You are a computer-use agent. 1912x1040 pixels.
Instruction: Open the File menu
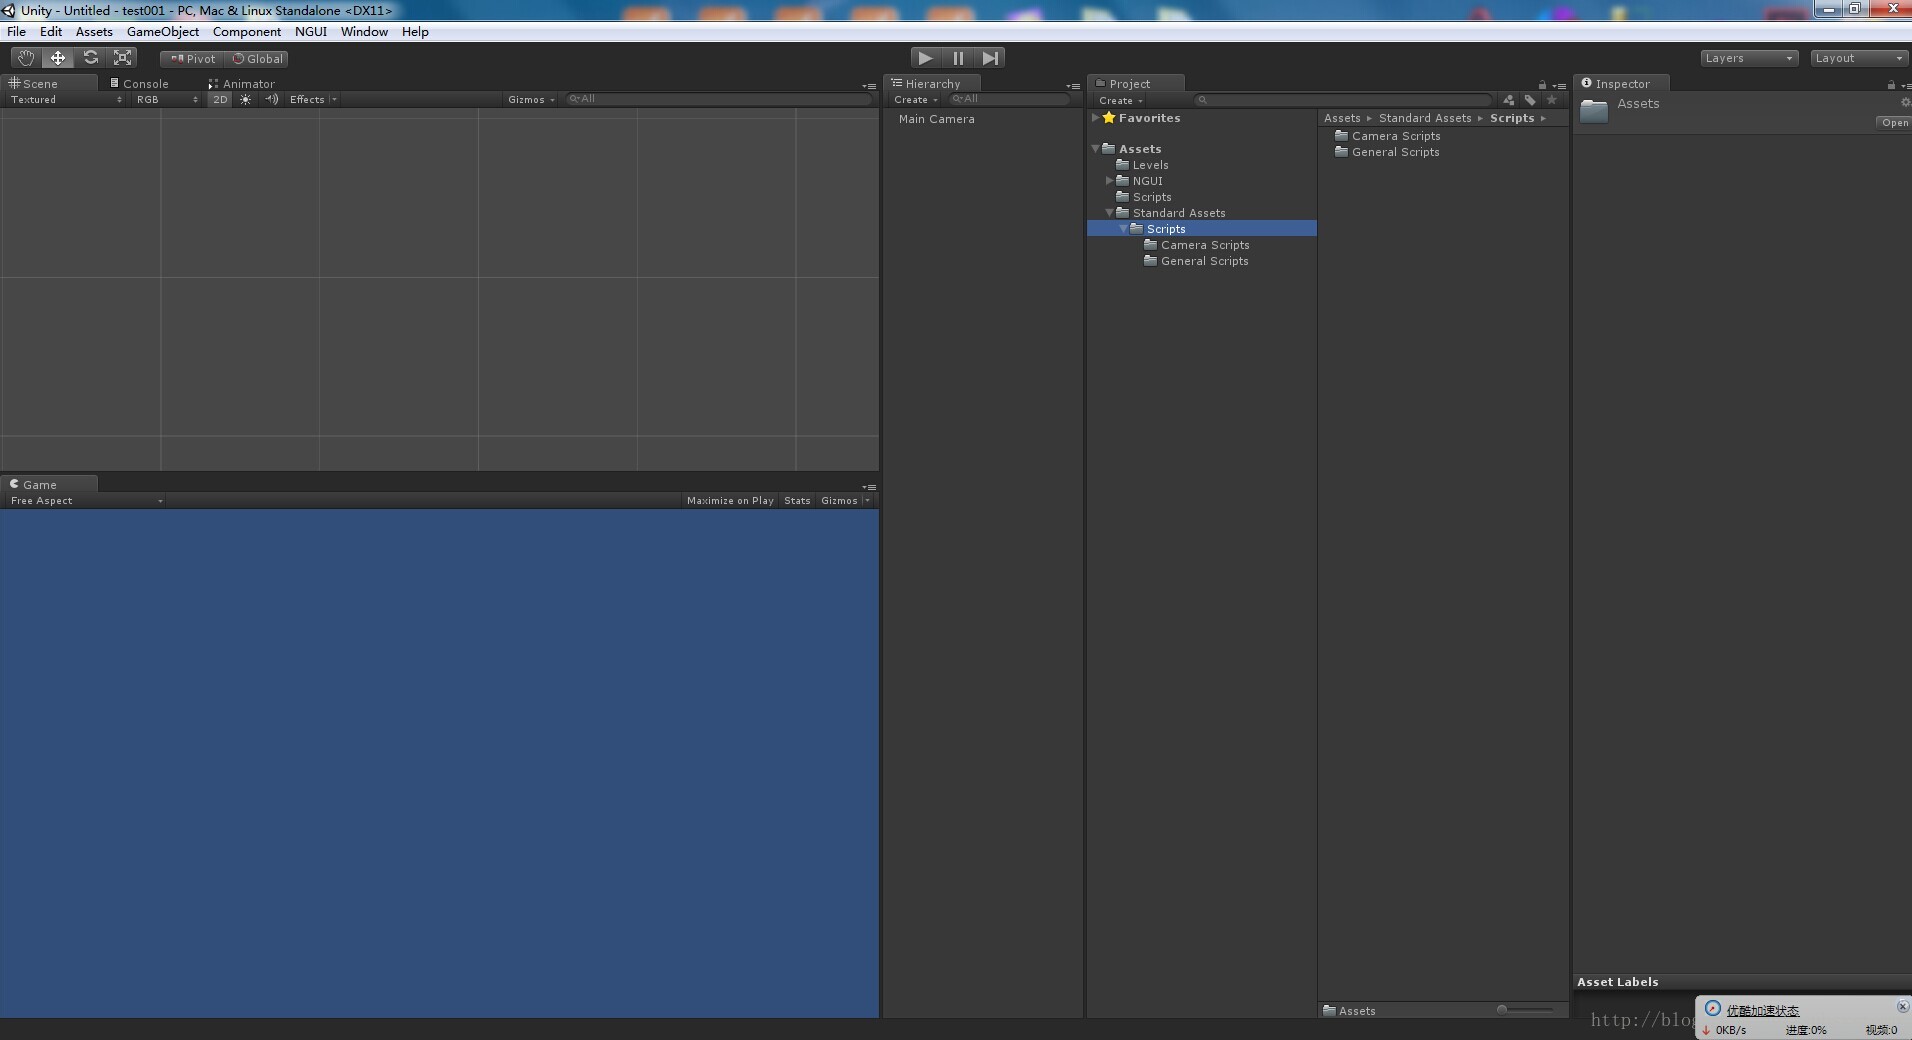[17, 32]
